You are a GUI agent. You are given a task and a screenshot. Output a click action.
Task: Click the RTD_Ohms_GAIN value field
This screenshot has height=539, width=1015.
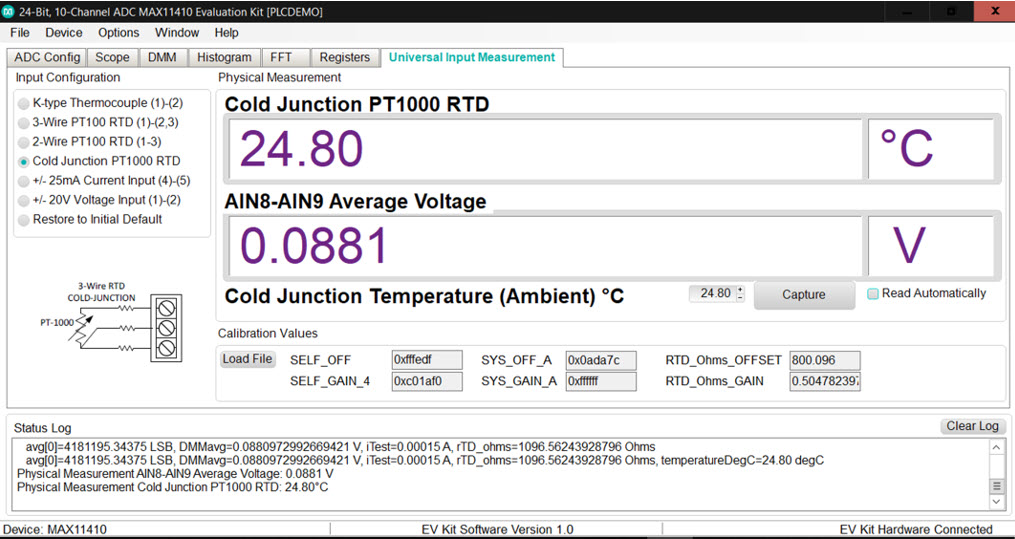[x=825, y=382]
